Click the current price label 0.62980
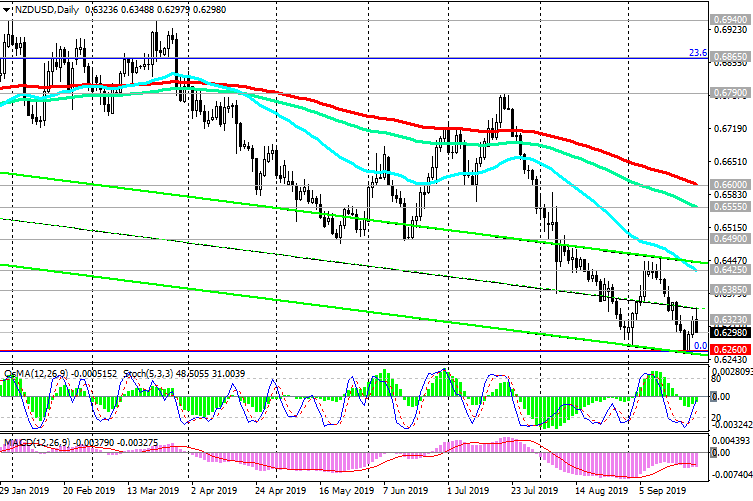This screenshot has width=753, height=501. (729, 332)
